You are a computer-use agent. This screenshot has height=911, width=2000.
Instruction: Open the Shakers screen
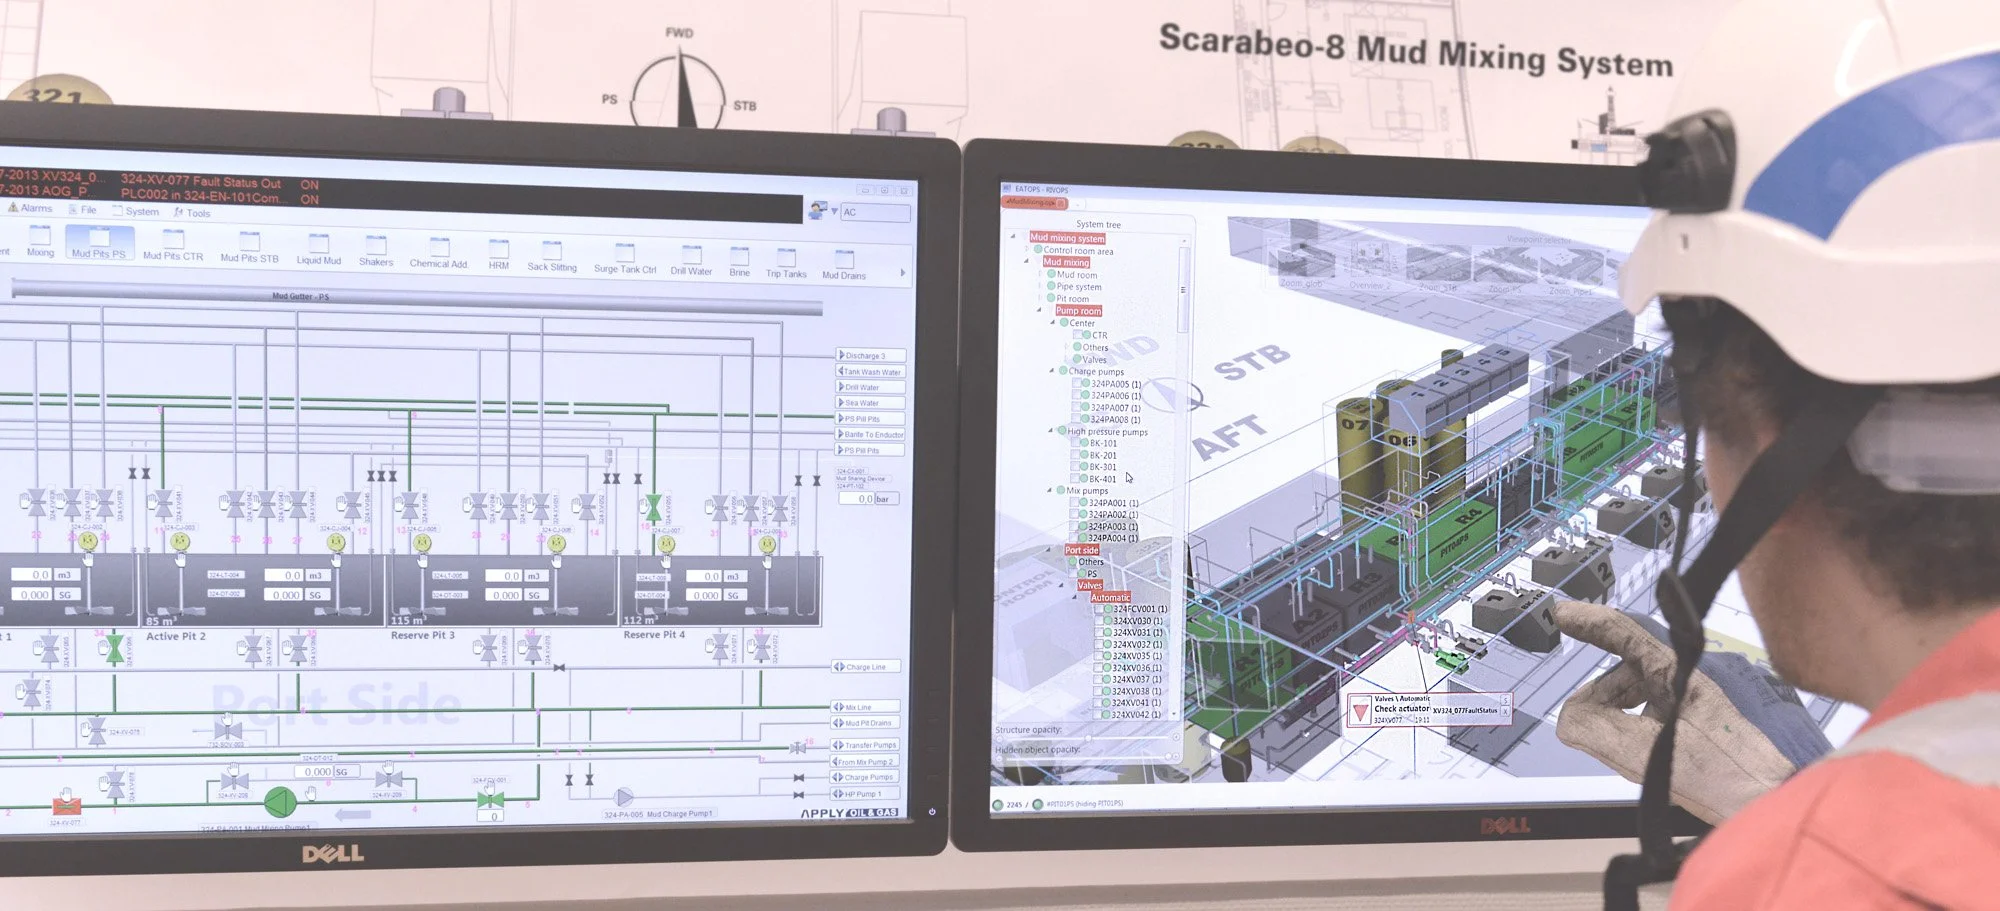[376, 252]
